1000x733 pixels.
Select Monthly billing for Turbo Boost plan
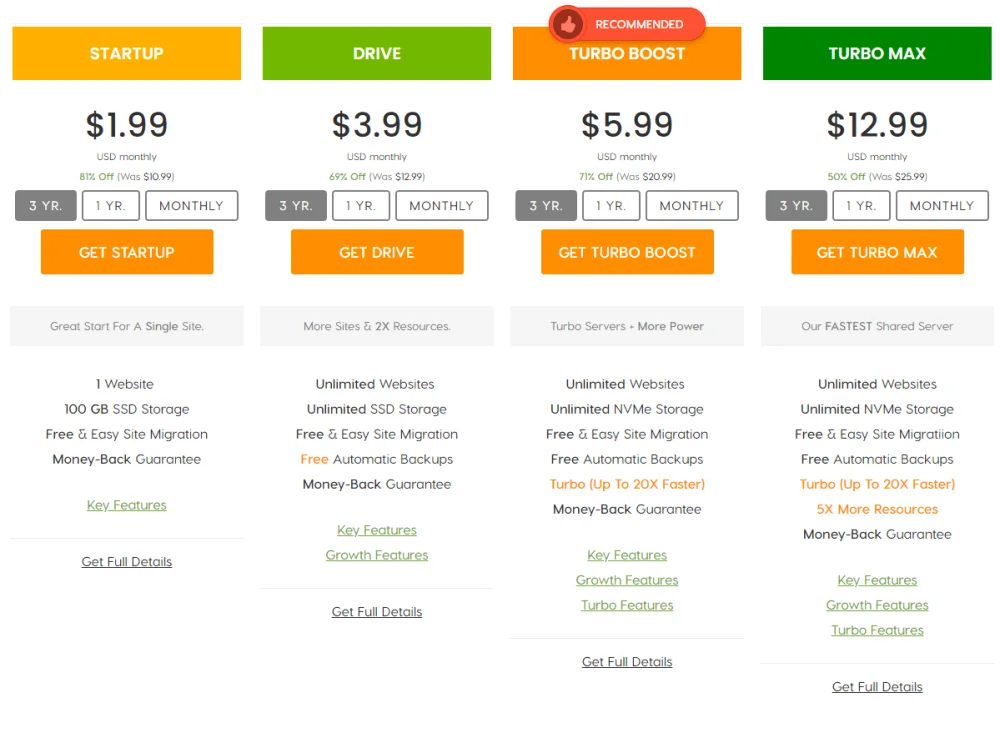point(691,206)
